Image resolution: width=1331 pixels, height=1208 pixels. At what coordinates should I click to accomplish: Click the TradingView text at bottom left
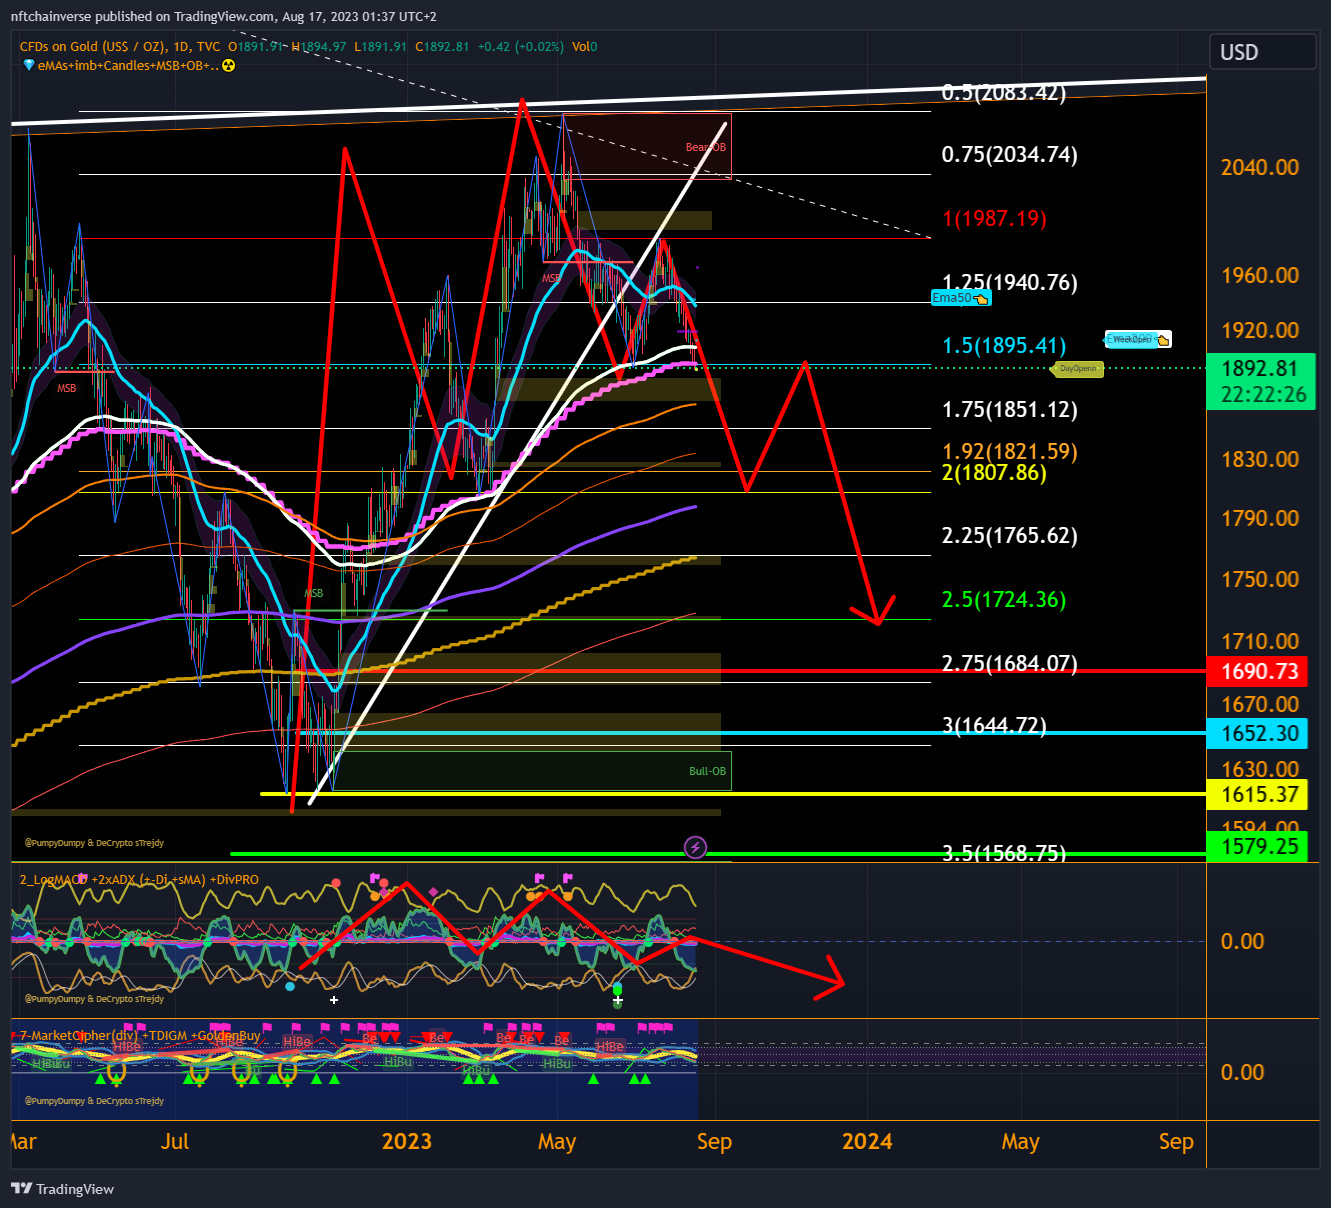[75, 1189]
